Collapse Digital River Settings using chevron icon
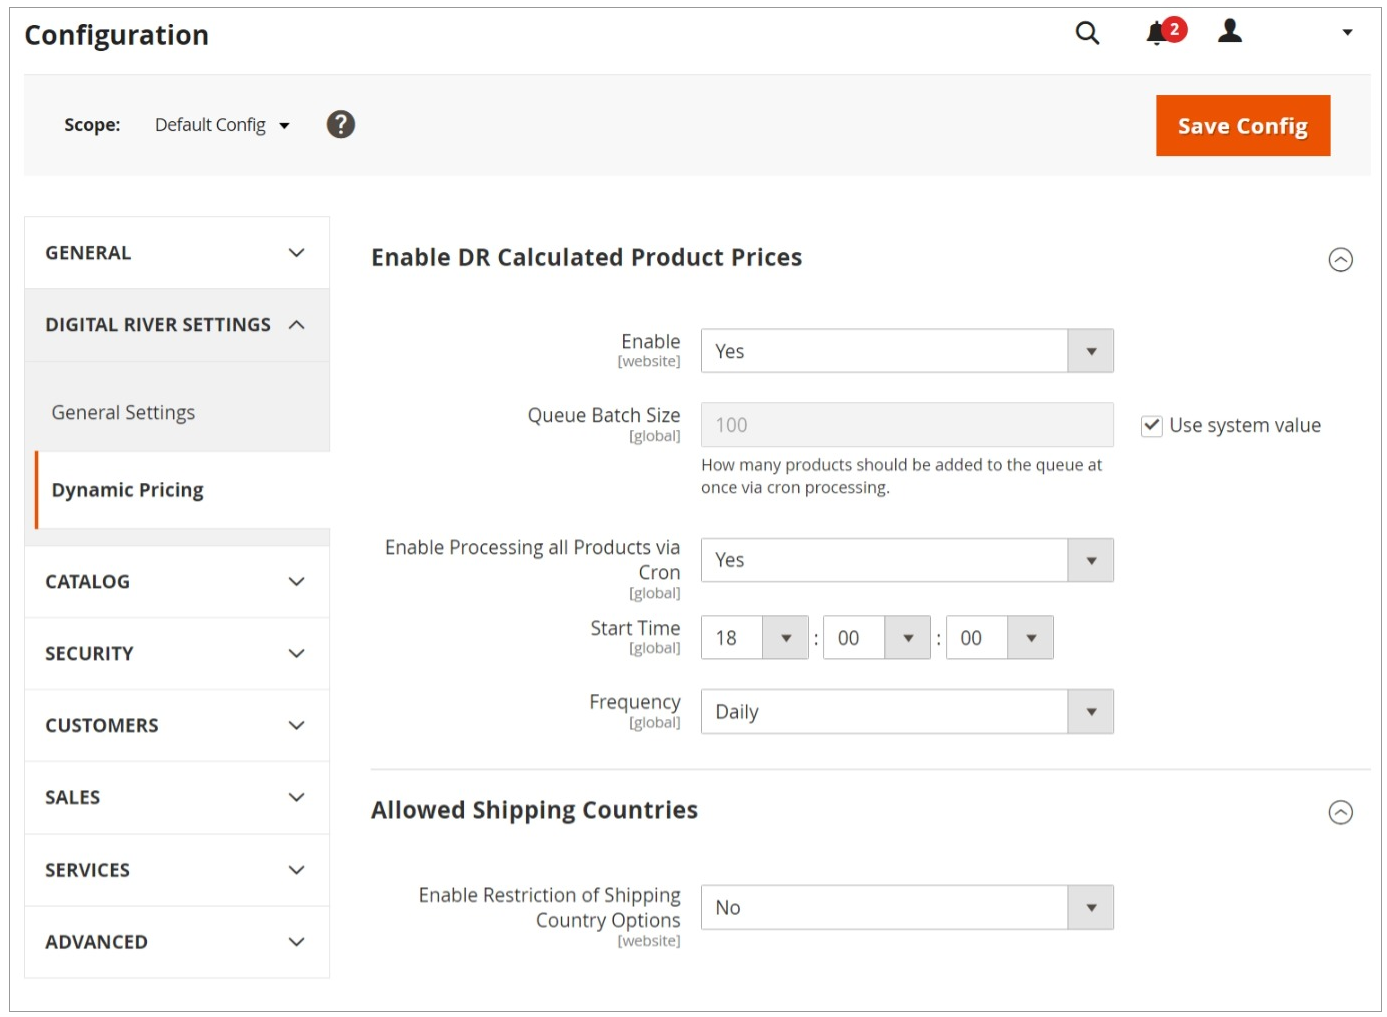Screen dimensions: 1387x1017 297,325
